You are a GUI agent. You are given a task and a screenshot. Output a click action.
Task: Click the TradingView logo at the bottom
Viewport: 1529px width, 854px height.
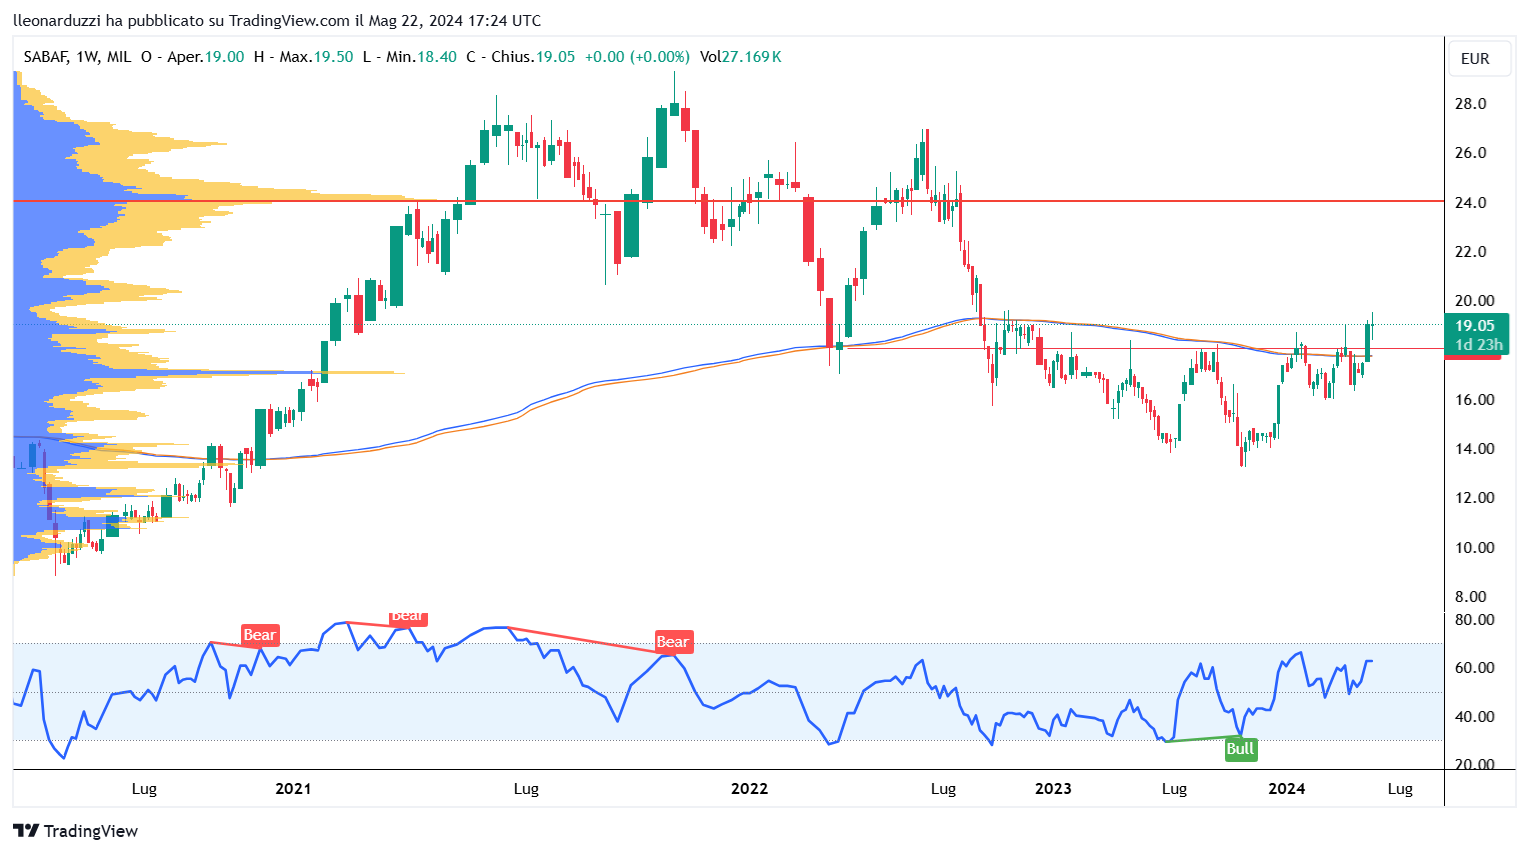click(75, 831)
